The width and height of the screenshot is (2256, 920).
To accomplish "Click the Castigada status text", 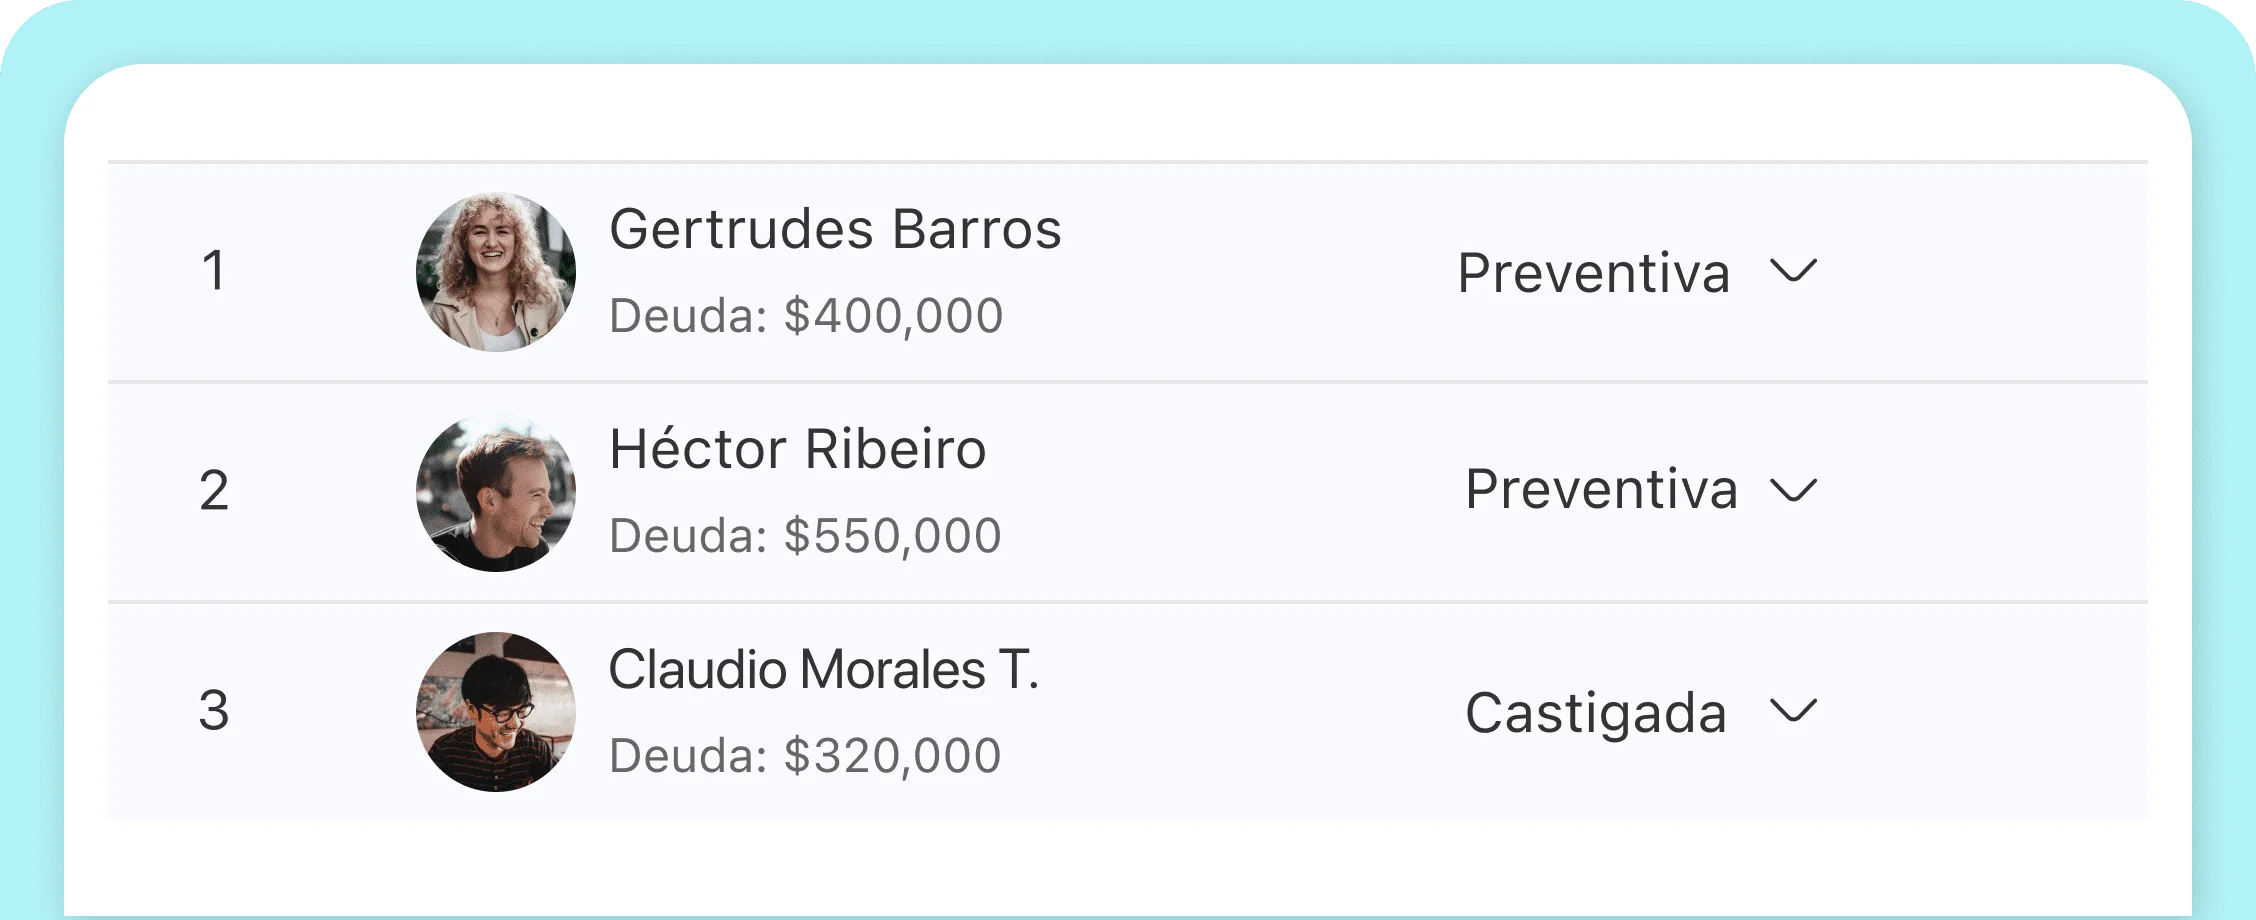I will coord(1595,713).
